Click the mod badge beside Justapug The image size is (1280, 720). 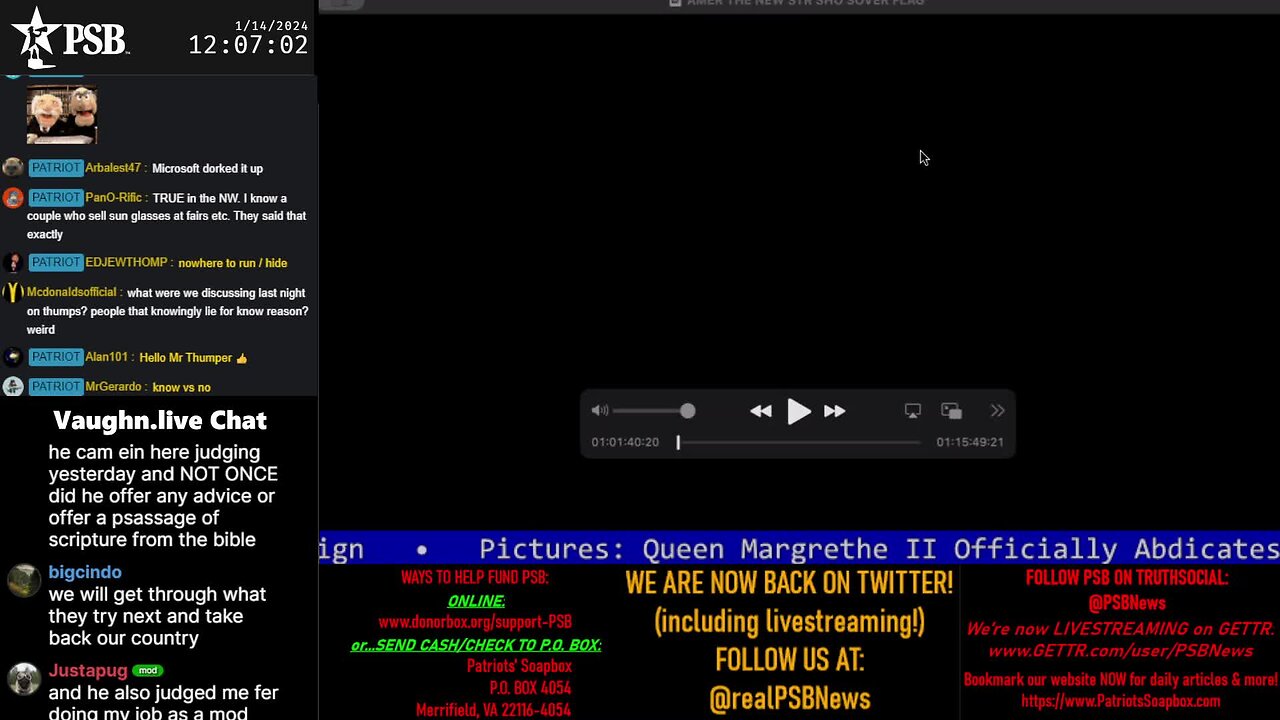148,670
